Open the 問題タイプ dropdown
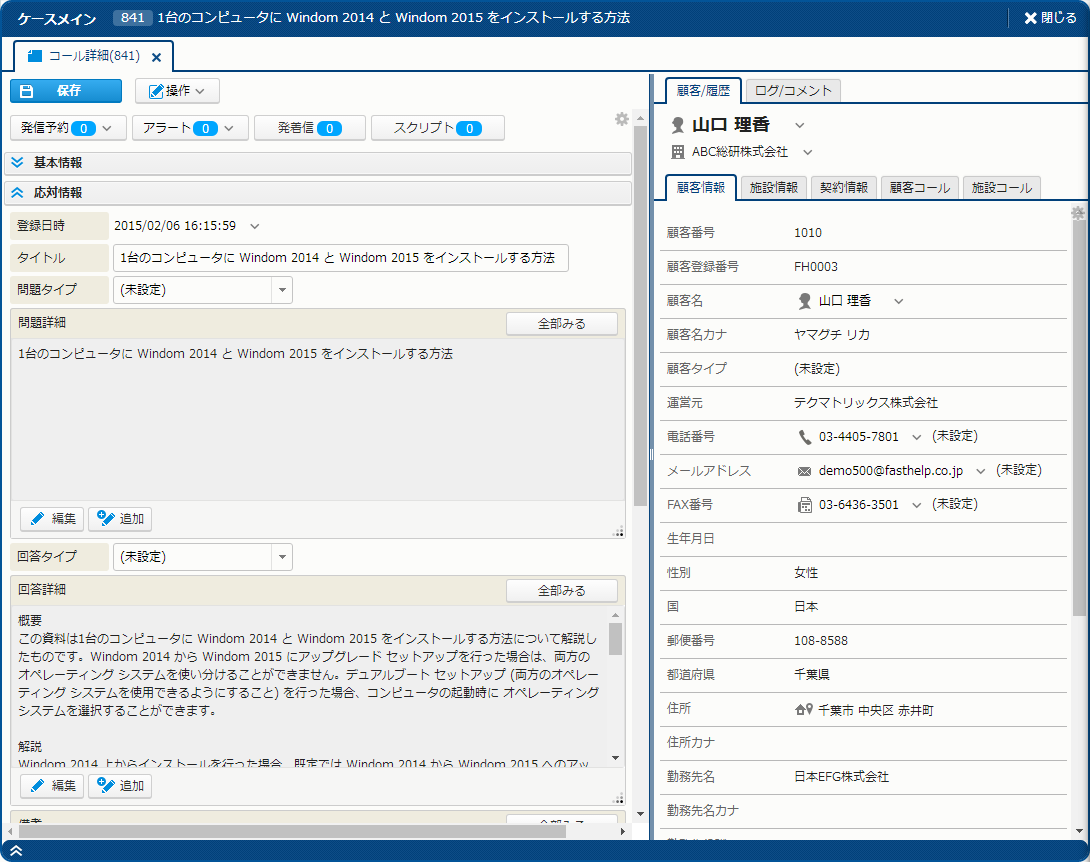The image size is (1090, 862). [282, 290]
